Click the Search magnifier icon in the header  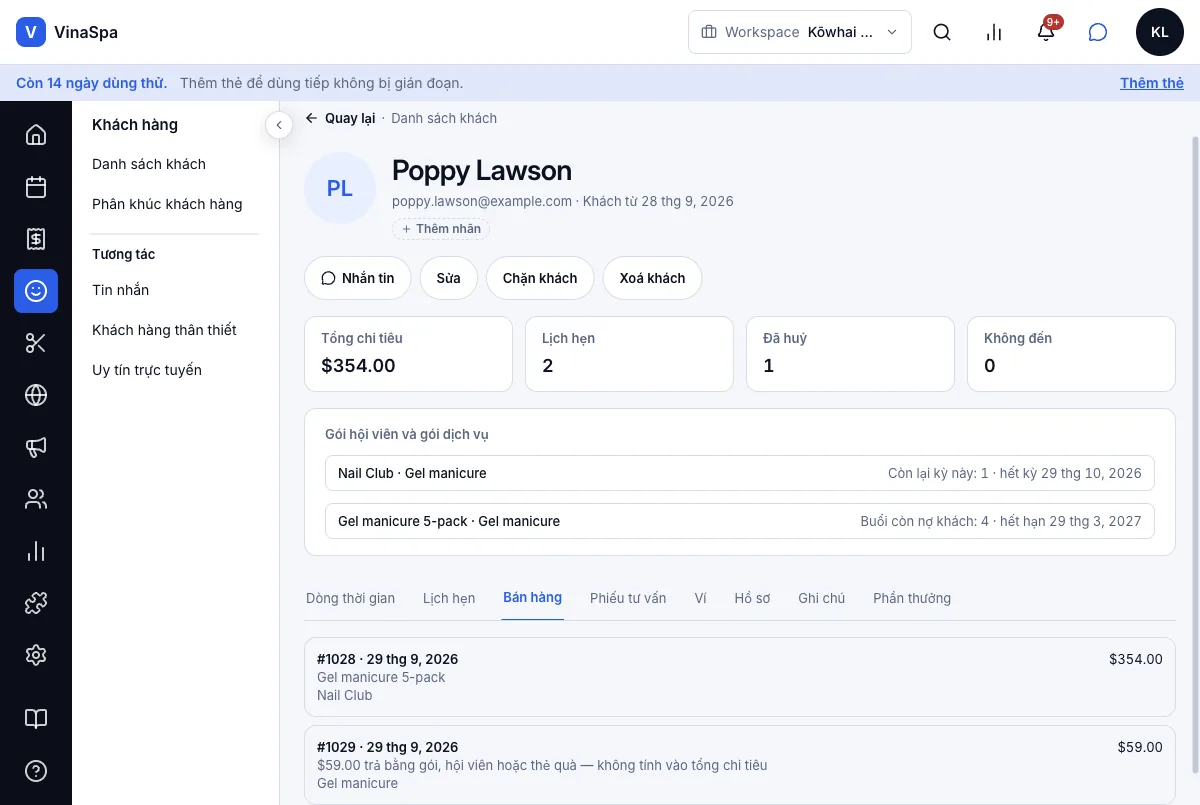pyautogui.click(x=942, y=32)
